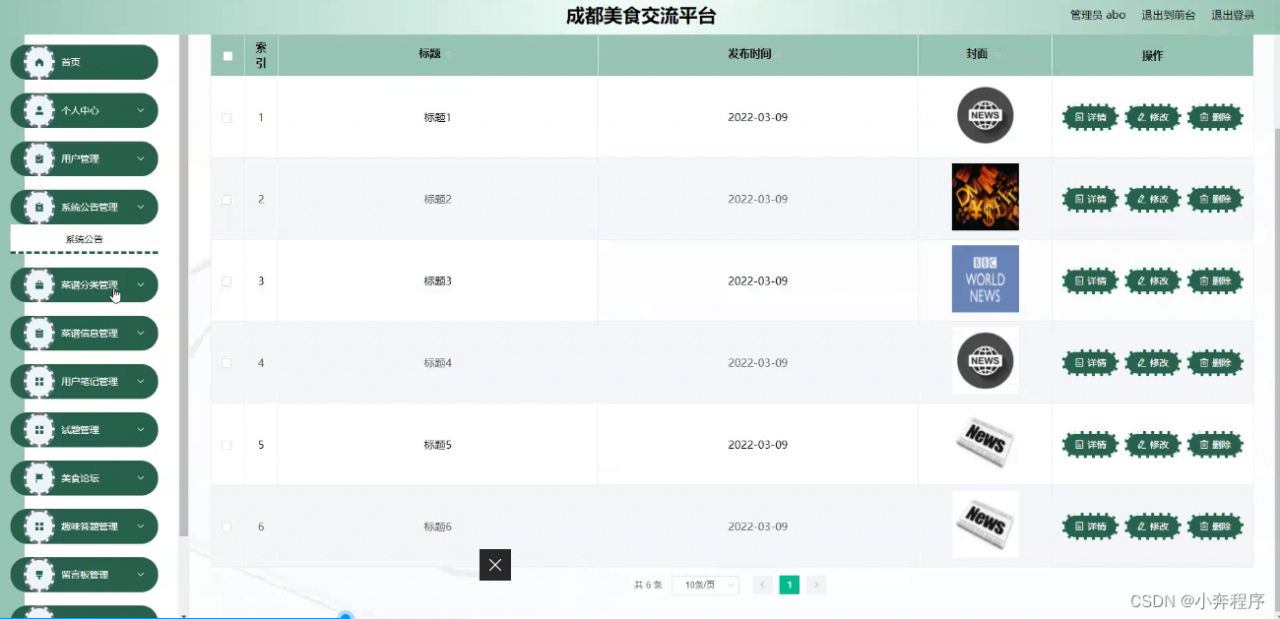Go to page 1 in pagination

[789, 584]
